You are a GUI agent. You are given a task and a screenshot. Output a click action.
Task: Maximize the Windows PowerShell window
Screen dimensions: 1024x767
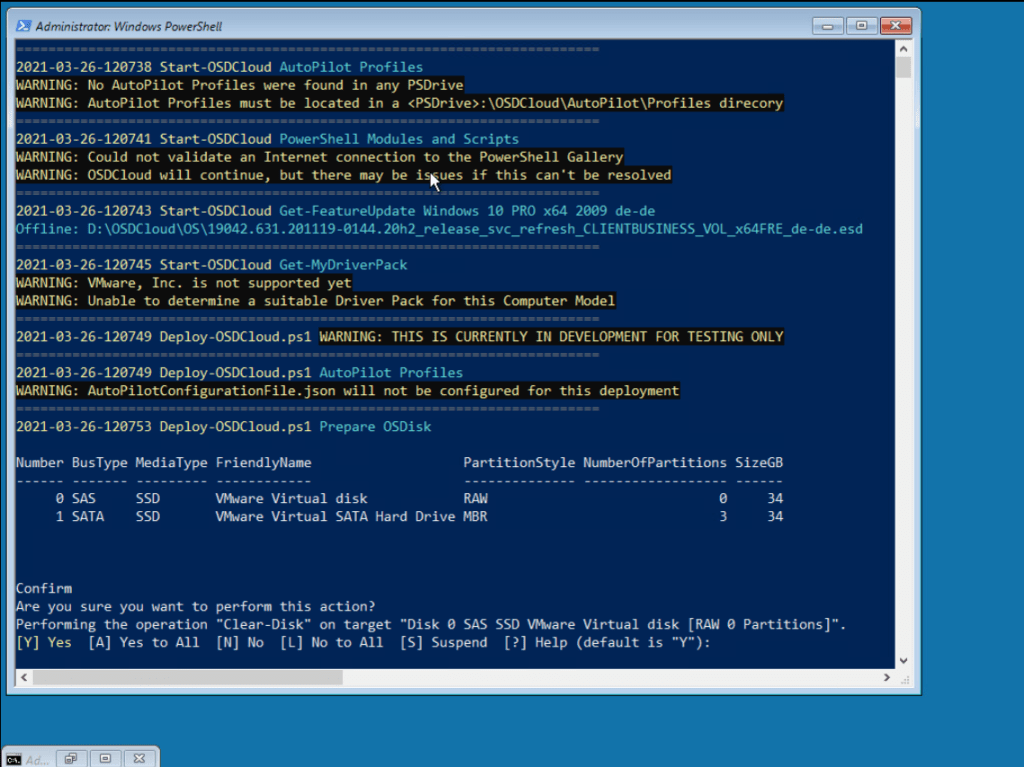click(859, 25)
